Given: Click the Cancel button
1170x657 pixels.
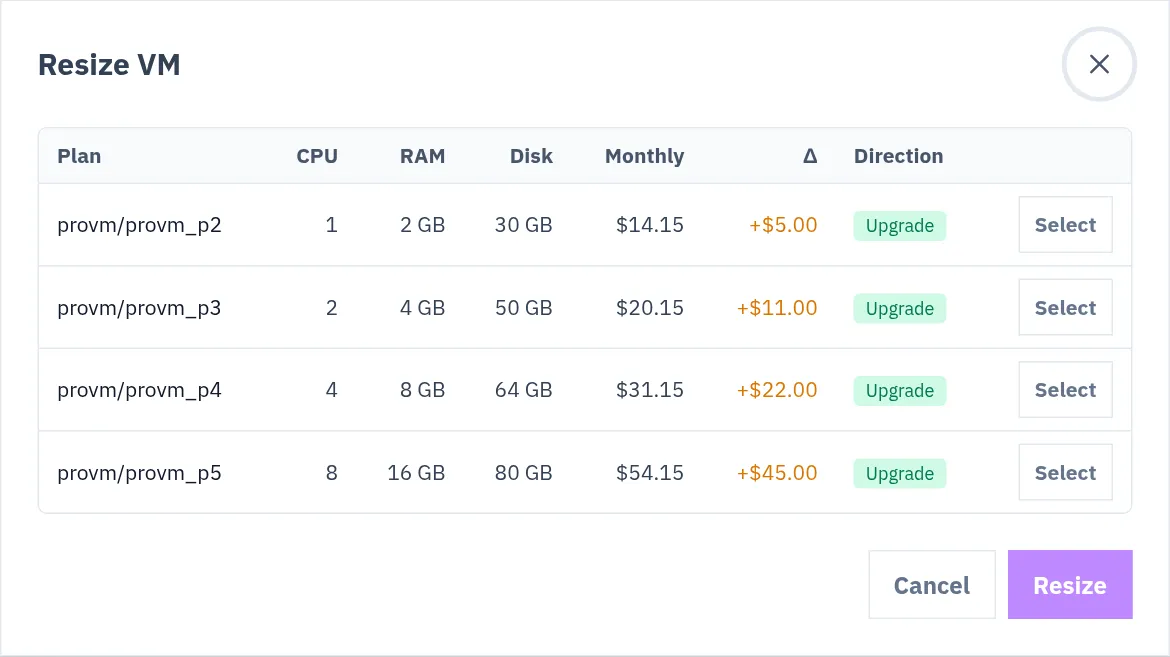Looking at the screenshot, I should click(x=931, y=585).
